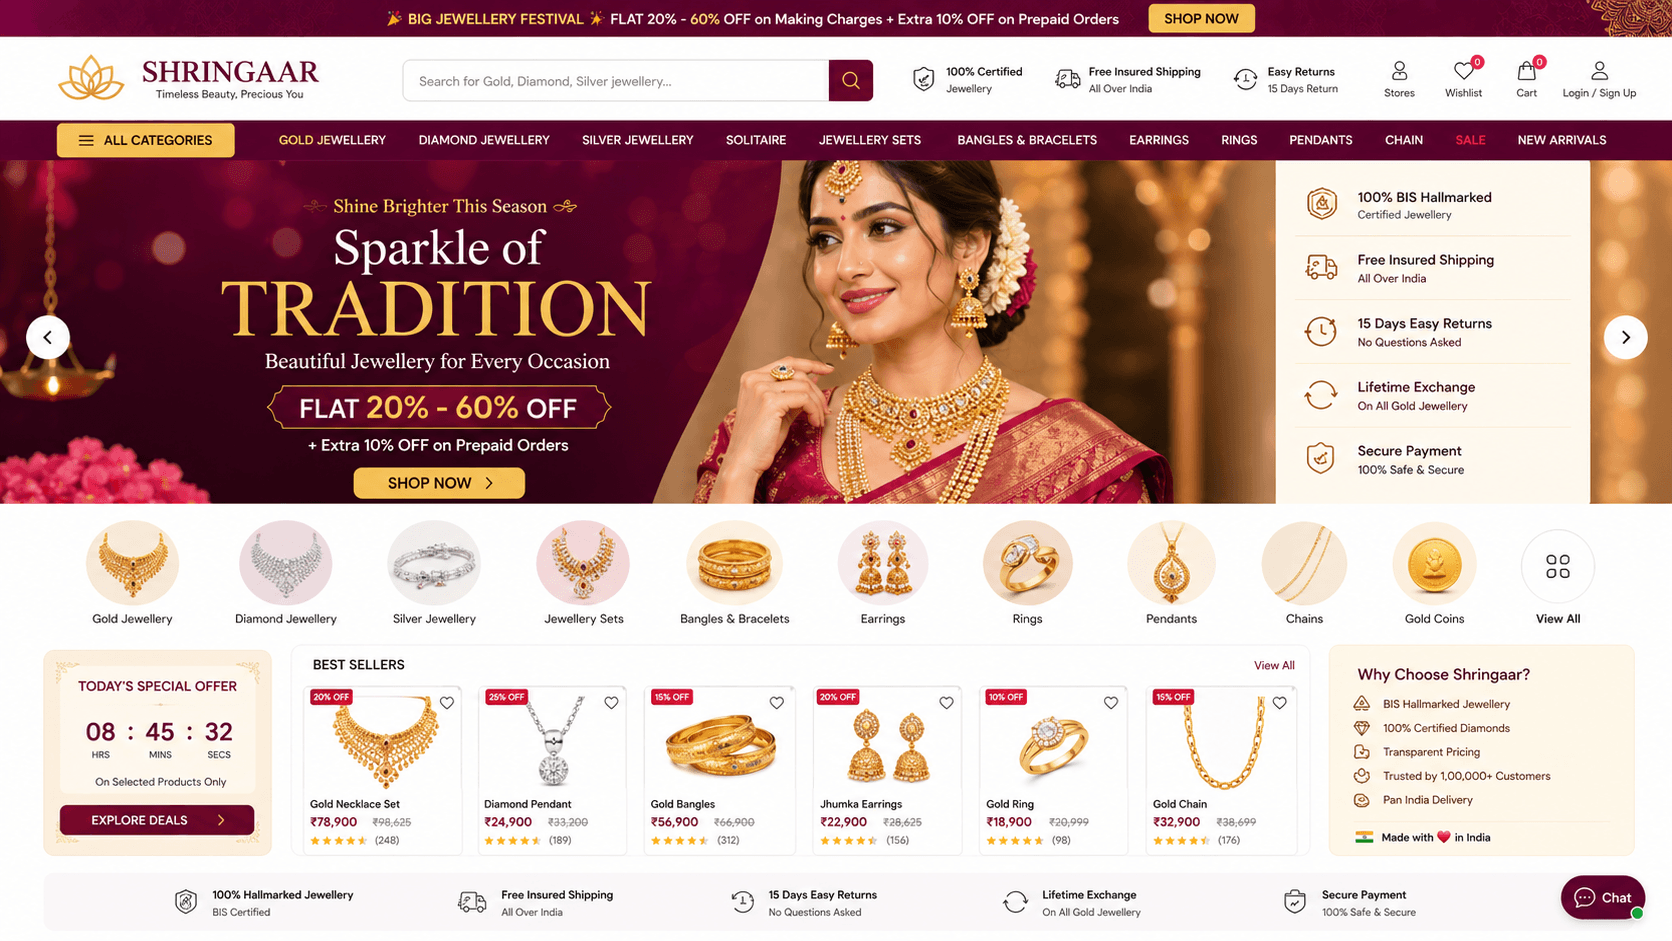Toggle wishlist heart on Diamond Pendant
Screen dimensions: 1672x941
(x=611, y=703)
